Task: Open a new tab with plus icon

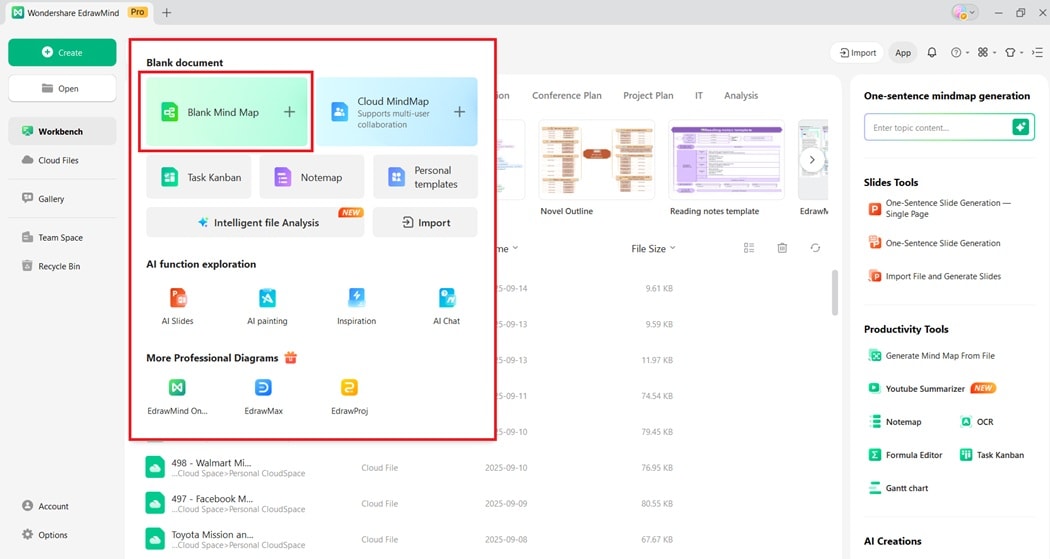Action: tap(167, 12)
